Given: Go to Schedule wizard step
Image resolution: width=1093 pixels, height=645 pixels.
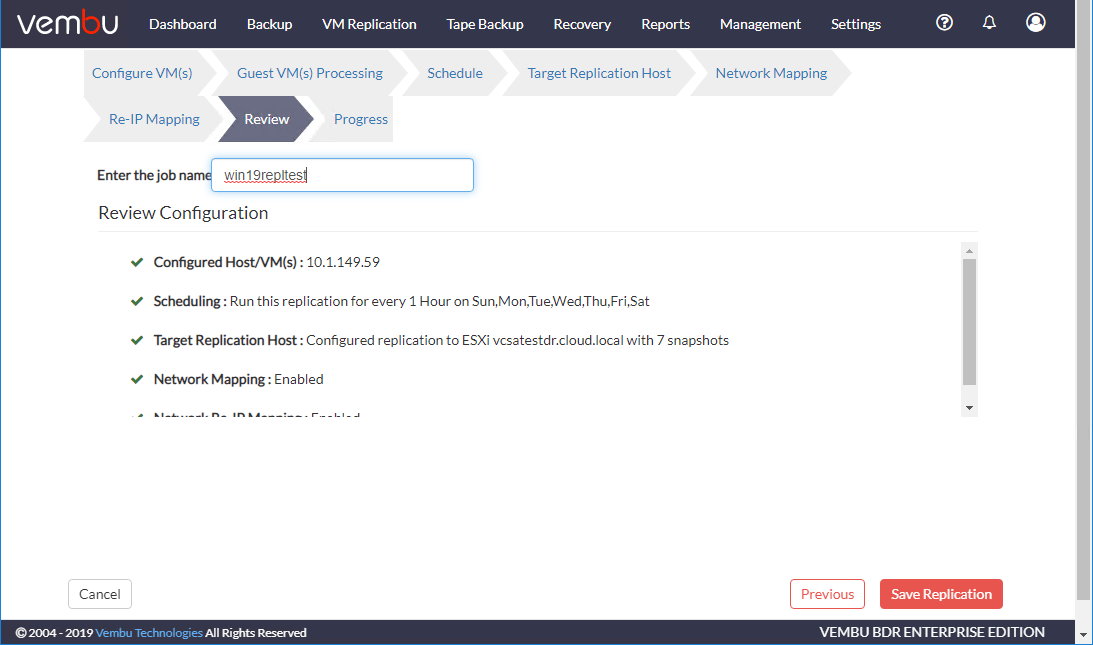Looking at the screenshot, I should [454, 73].
